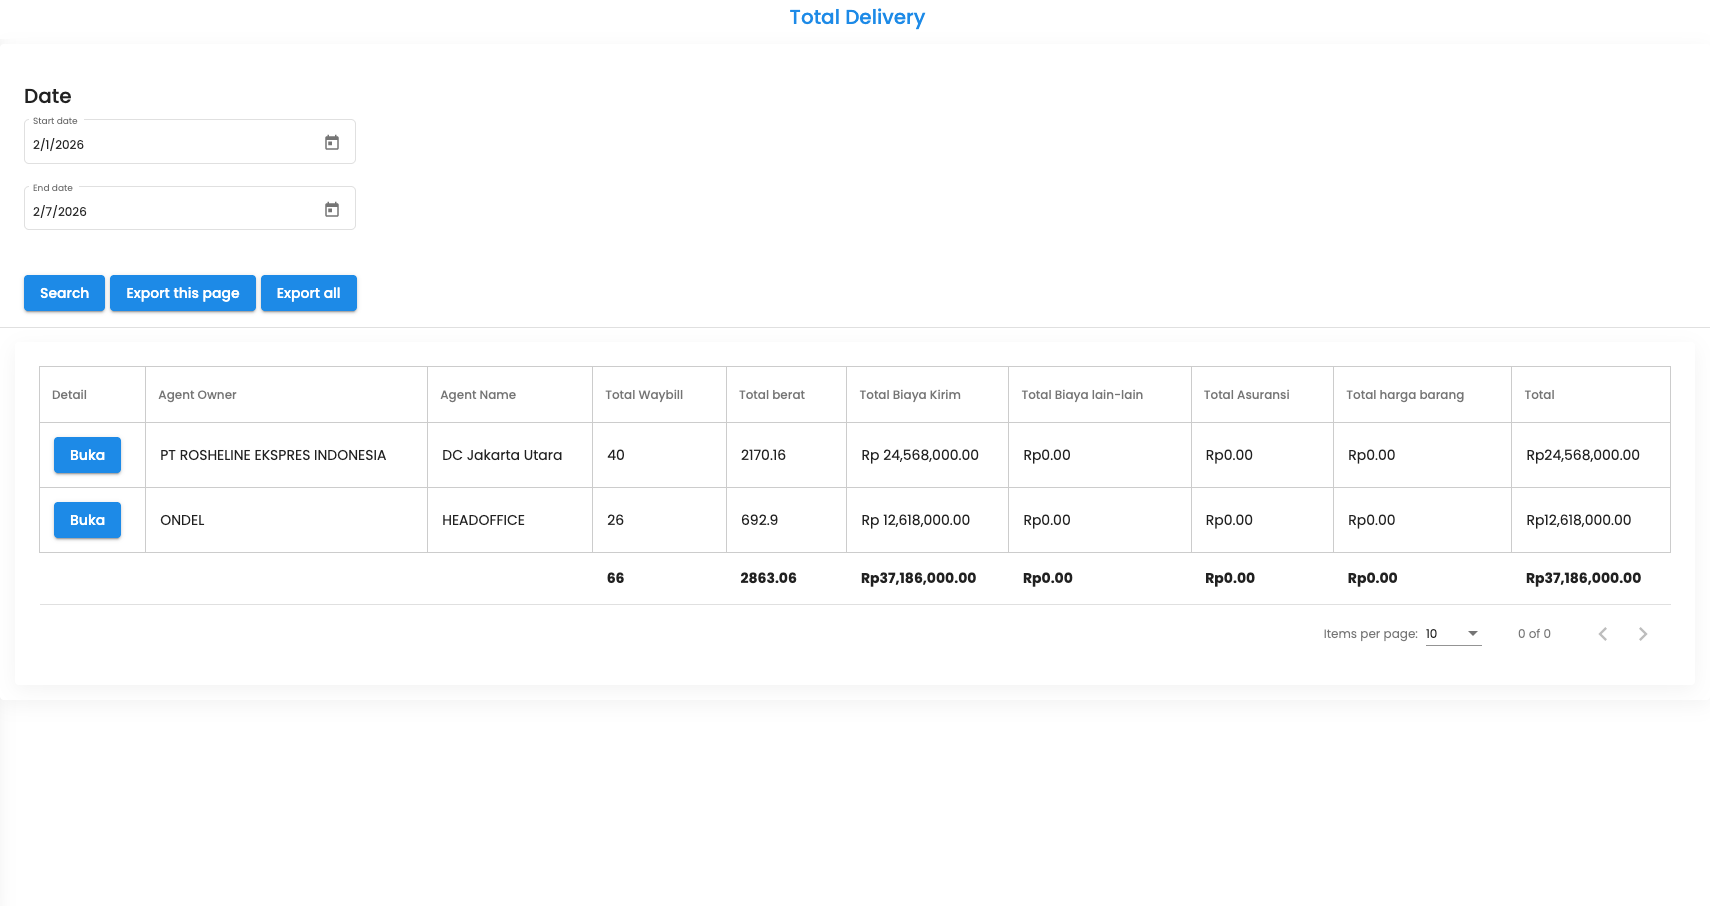The width and height of the screenshot is (1710, 906).
Task: Click the Total Waybill column header
Action: tap(644, 395)
